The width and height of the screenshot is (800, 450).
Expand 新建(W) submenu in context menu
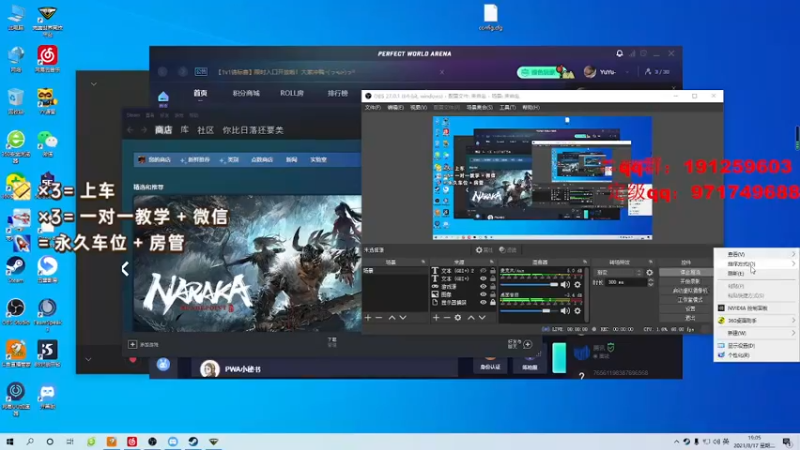click(756, 333)
